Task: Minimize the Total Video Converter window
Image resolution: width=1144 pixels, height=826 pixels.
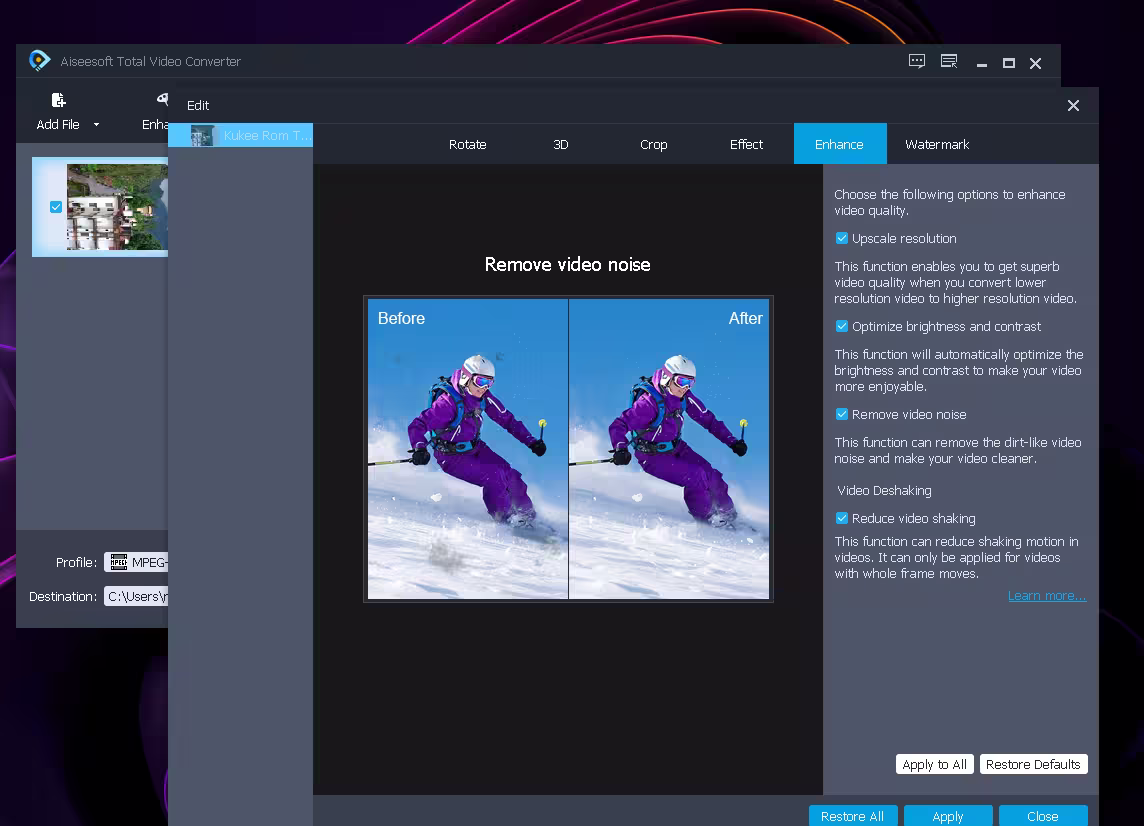Action: (x=982, y=64)
